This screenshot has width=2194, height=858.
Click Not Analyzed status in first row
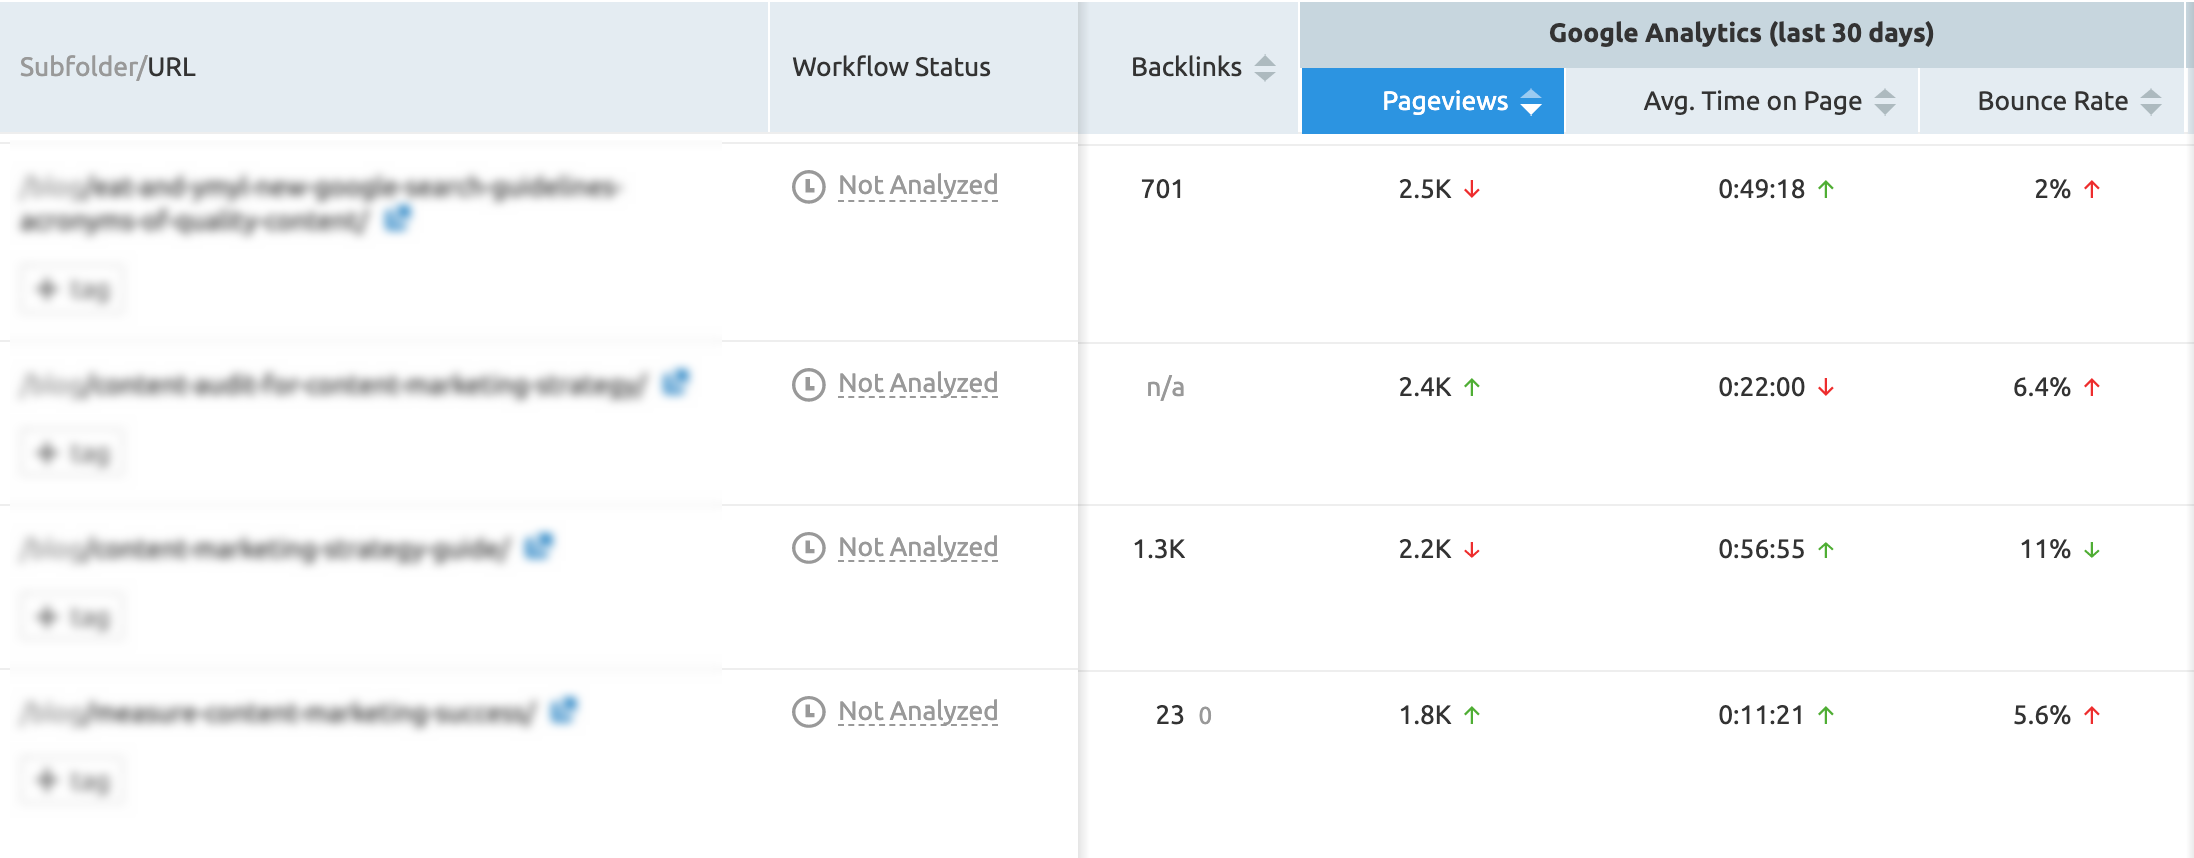pyautogui.click(x=917, y=186)
